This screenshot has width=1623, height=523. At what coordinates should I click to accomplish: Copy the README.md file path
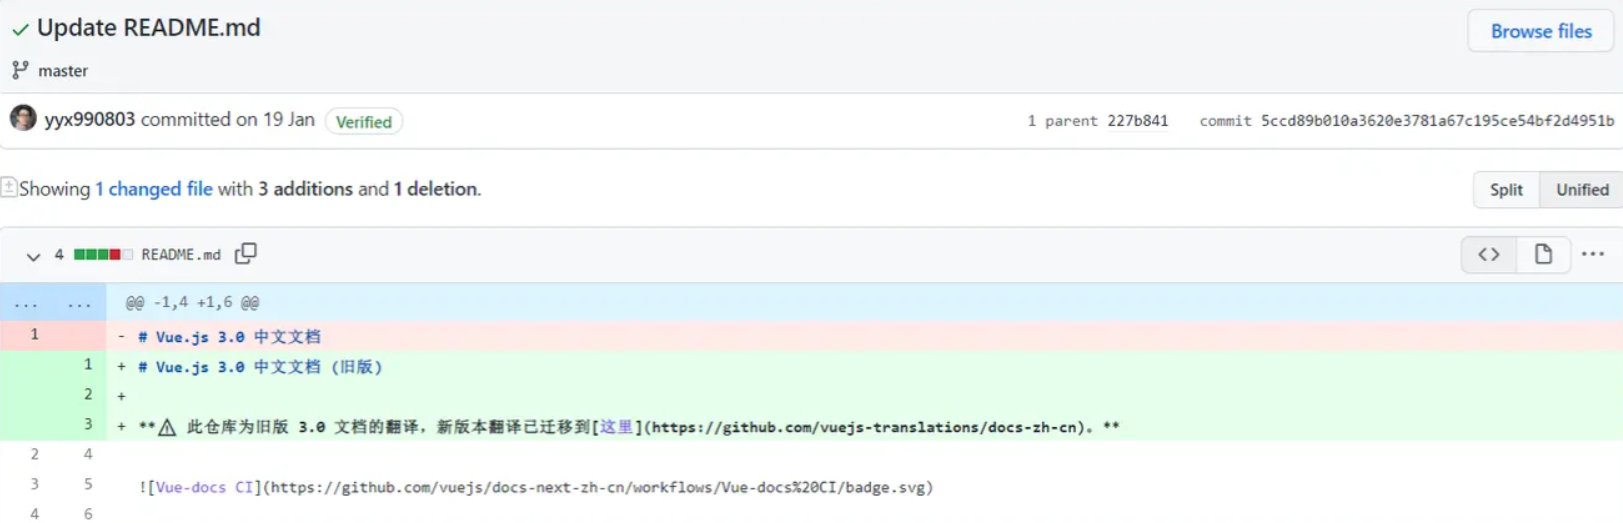pyautogui.click(x=246, y=254)
